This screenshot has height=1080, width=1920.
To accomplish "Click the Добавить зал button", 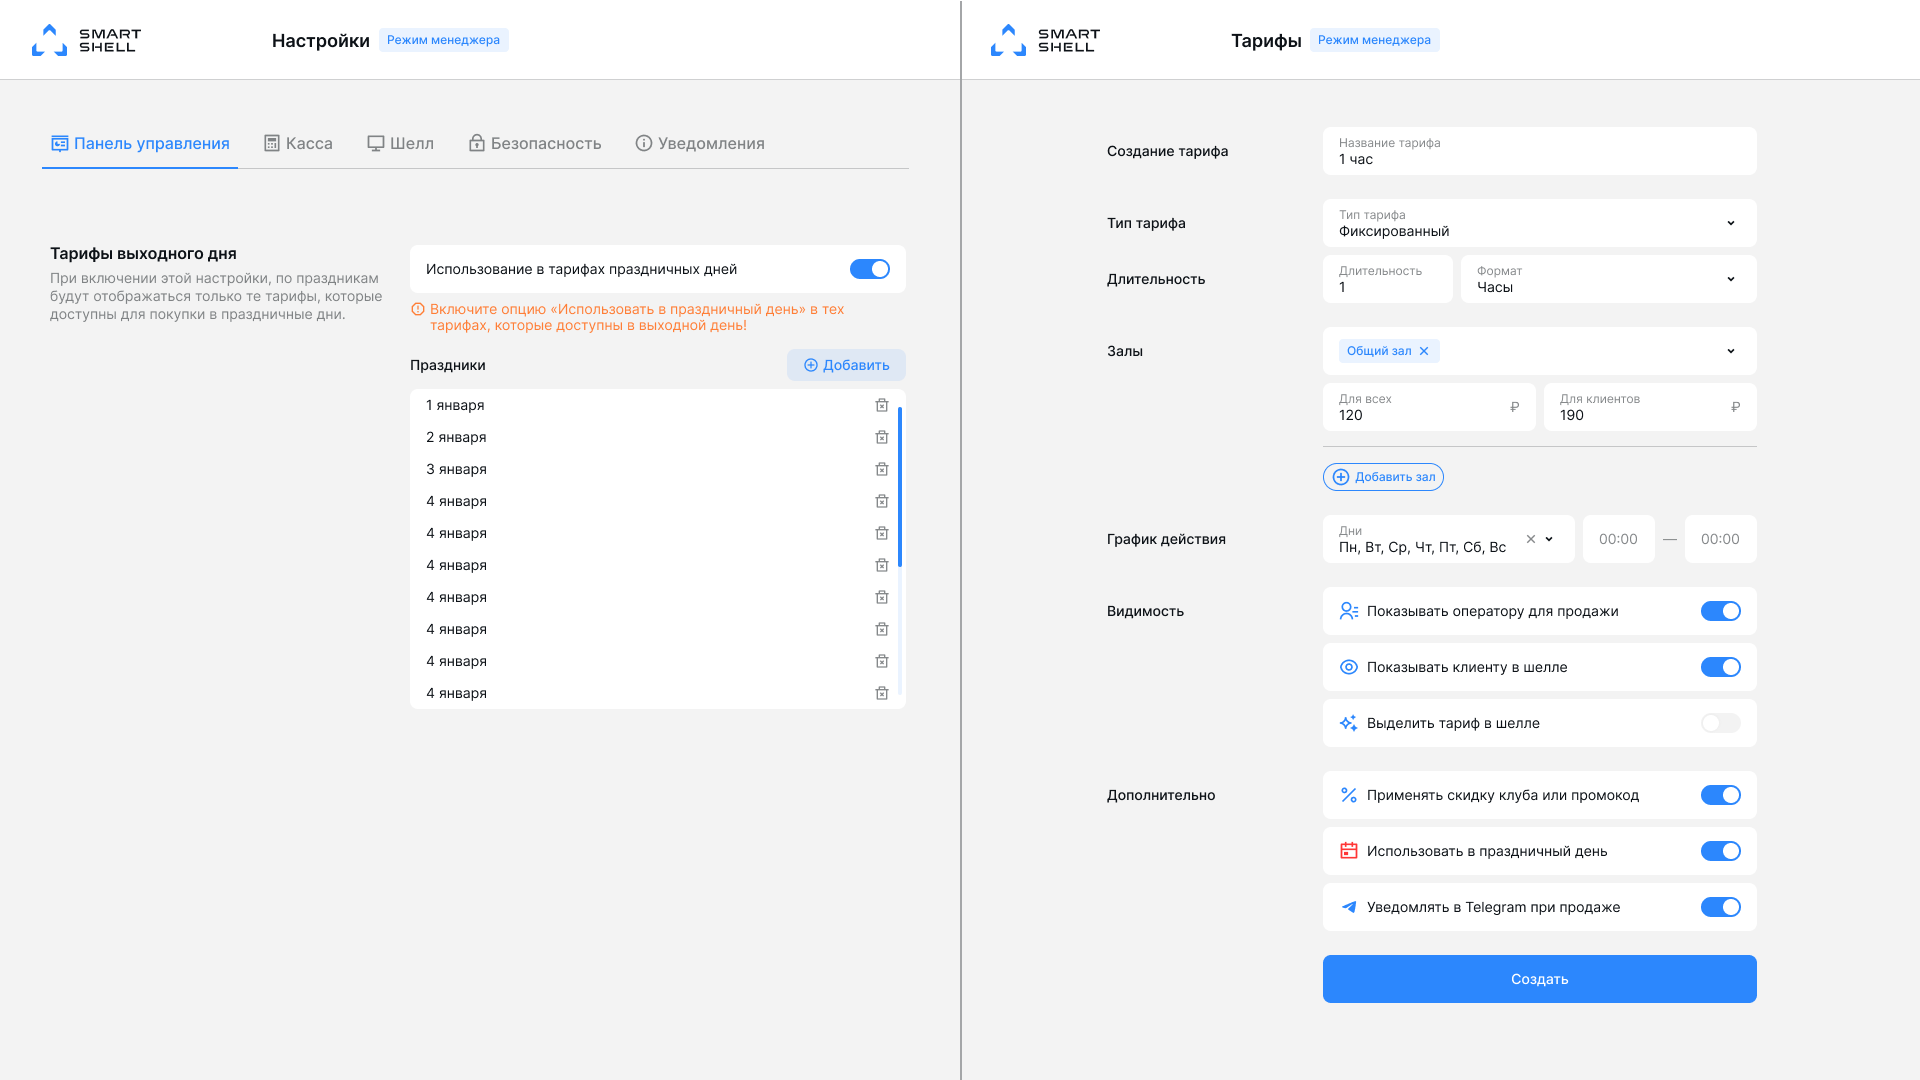I will [x=1383, y=477].
